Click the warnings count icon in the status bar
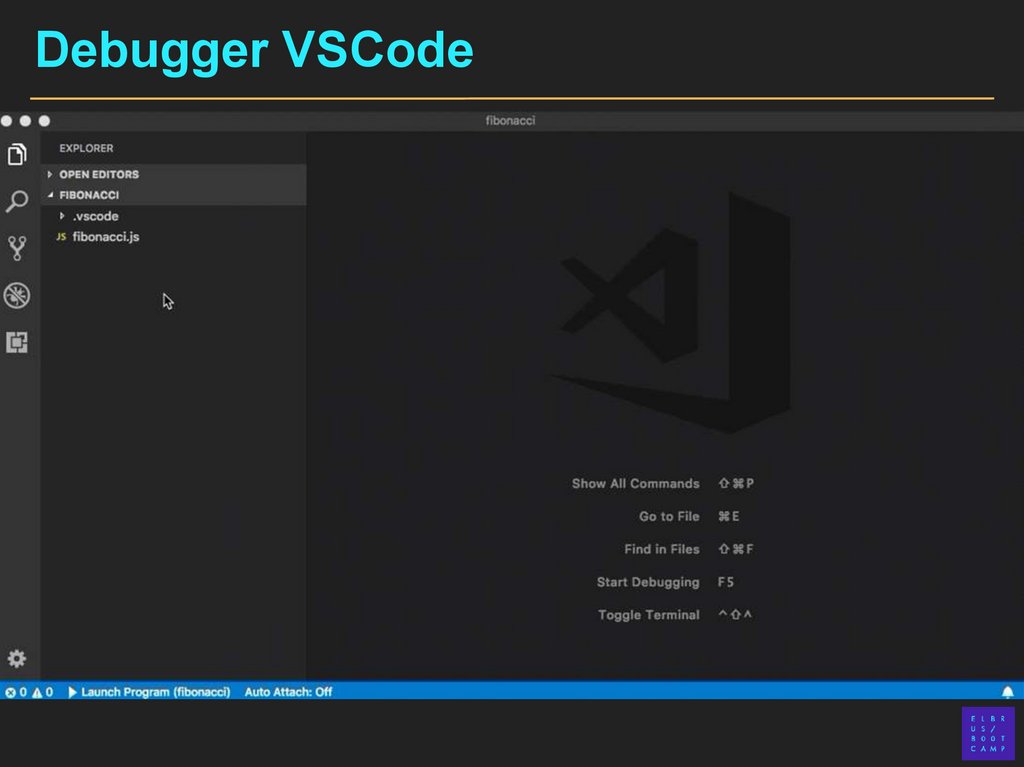The image size is (1024, 767). point(37,692)
